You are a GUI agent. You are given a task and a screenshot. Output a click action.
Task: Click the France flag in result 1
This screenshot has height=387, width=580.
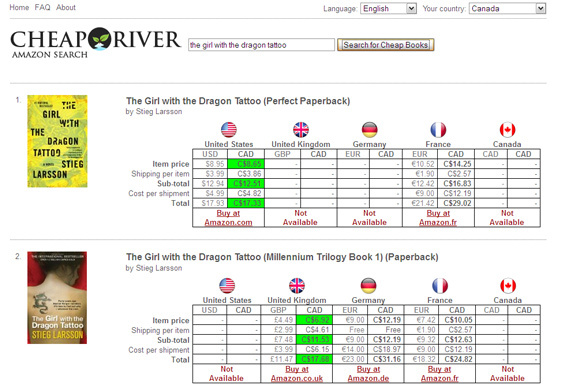(x=438, y=130)
